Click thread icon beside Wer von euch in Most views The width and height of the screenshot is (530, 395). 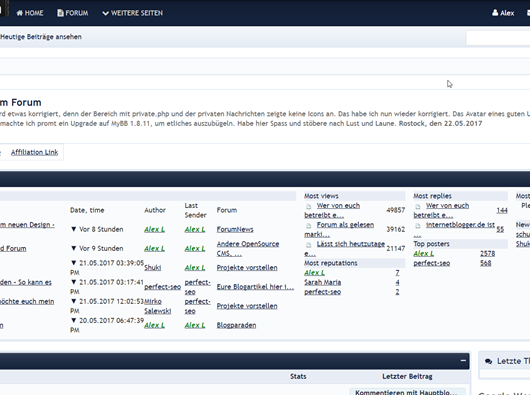tap(308, 206)
